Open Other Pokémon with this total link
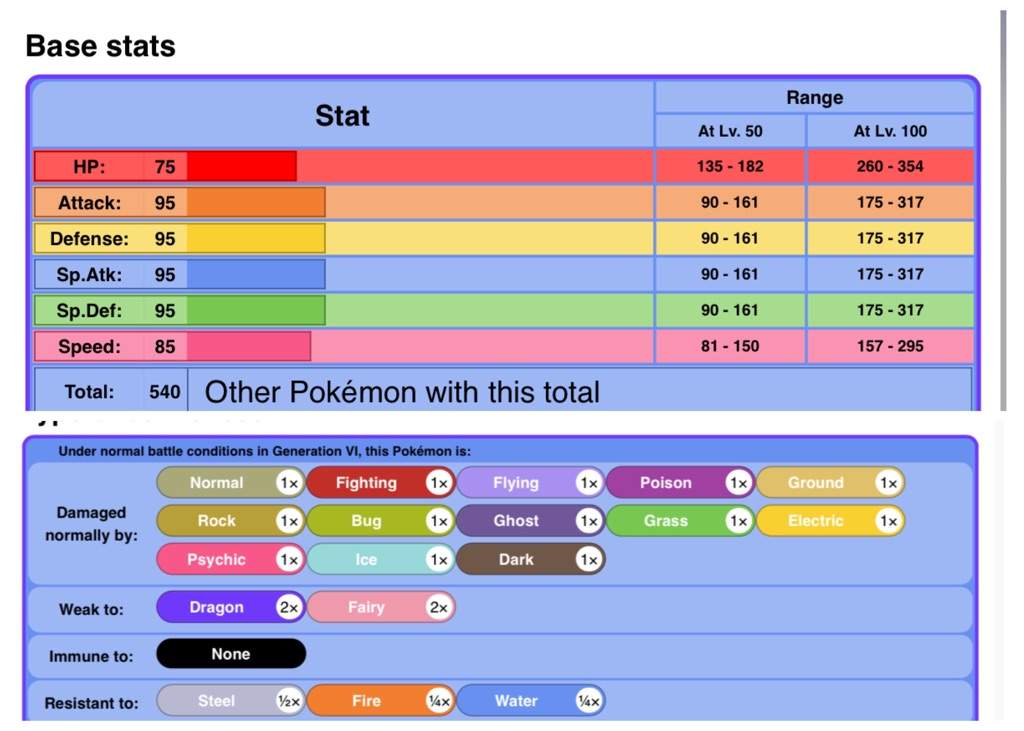The image size is (1024, 731). [x=402, y=392]
